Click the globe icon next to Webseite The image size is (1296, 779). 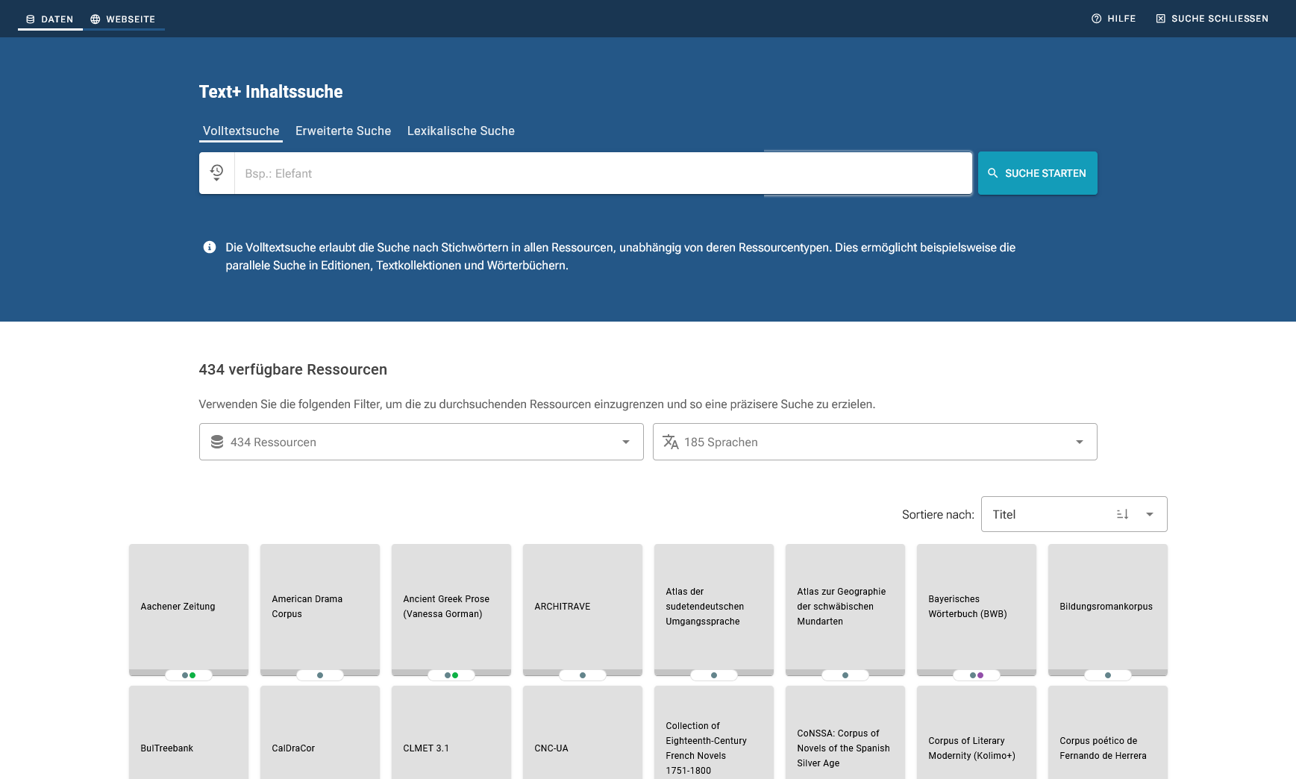[x=95, y=19]
